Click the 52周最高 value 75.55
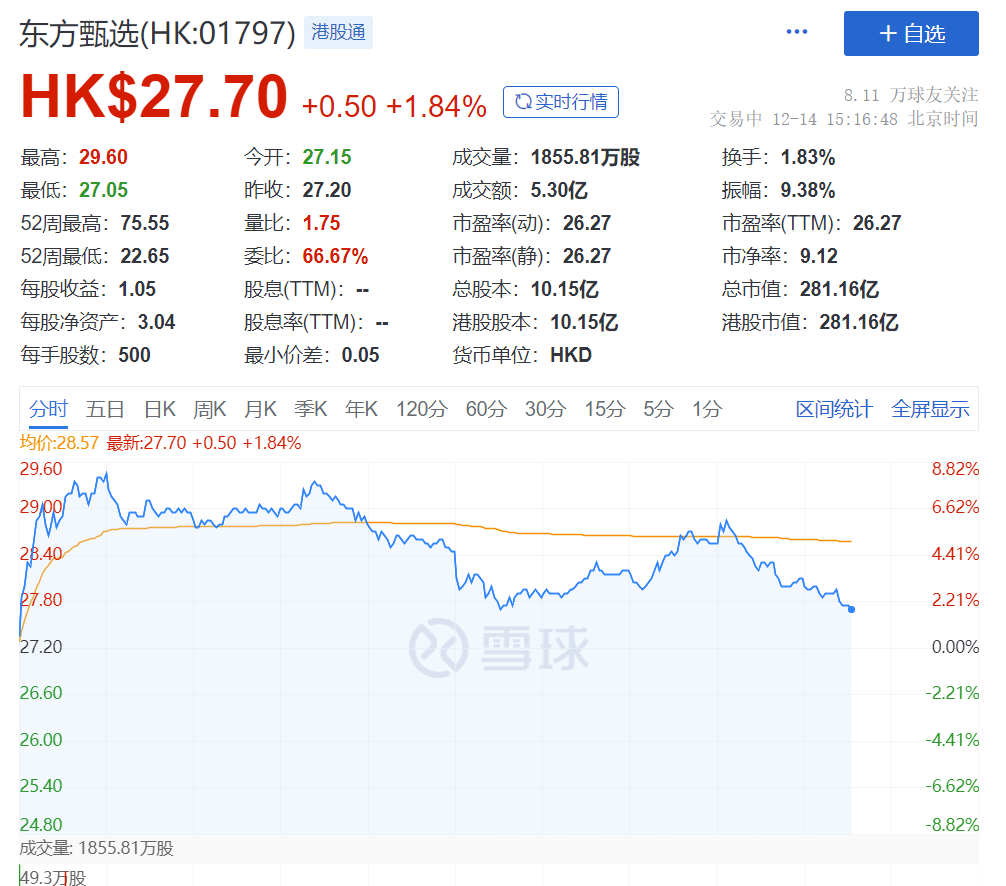 tap(145, 223)
